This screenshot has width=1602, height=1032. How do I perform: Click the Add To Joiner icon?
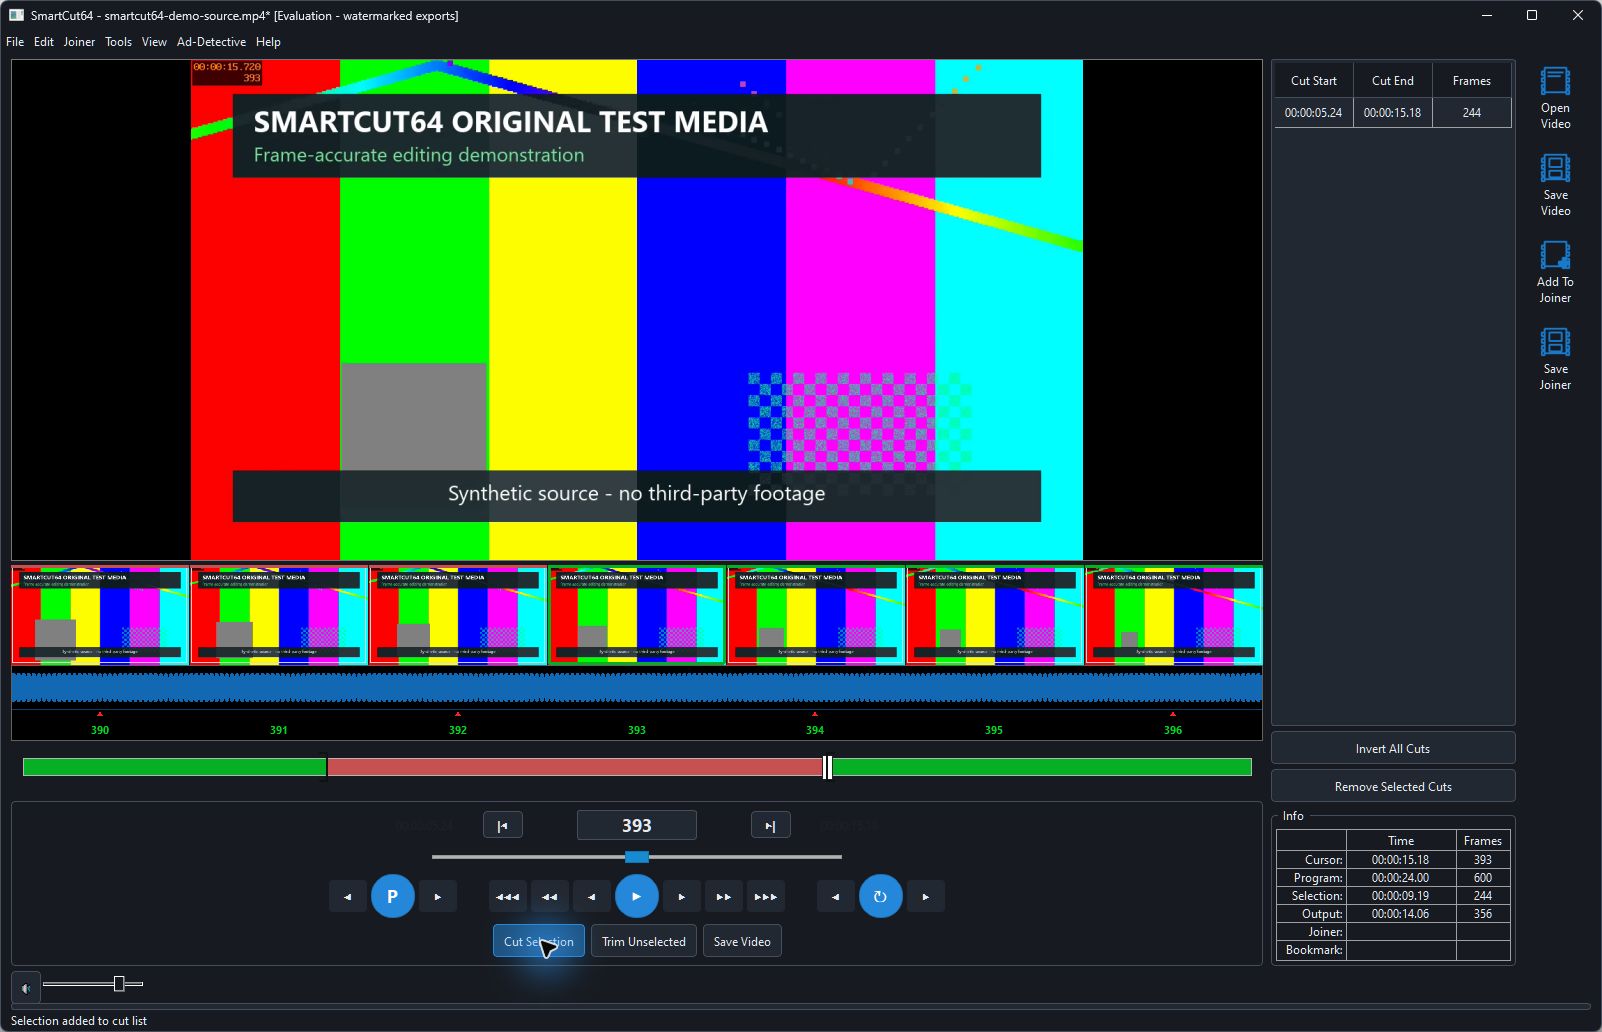(1555, 255)
